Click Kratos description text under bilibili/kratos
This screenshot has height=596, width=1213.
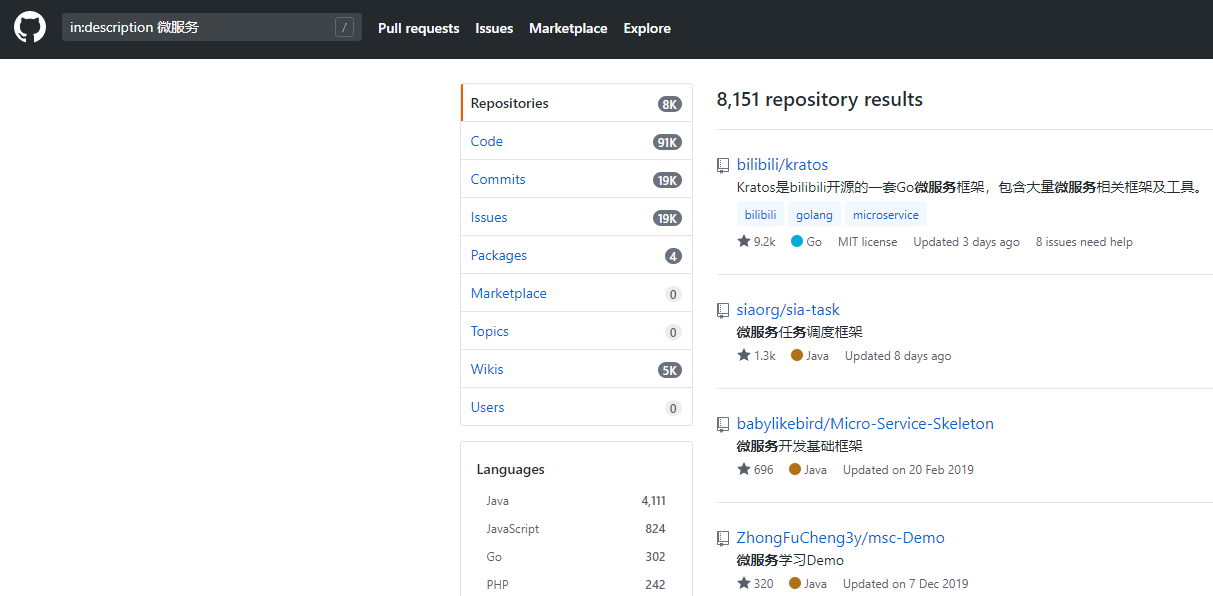(x=970, y=187)
